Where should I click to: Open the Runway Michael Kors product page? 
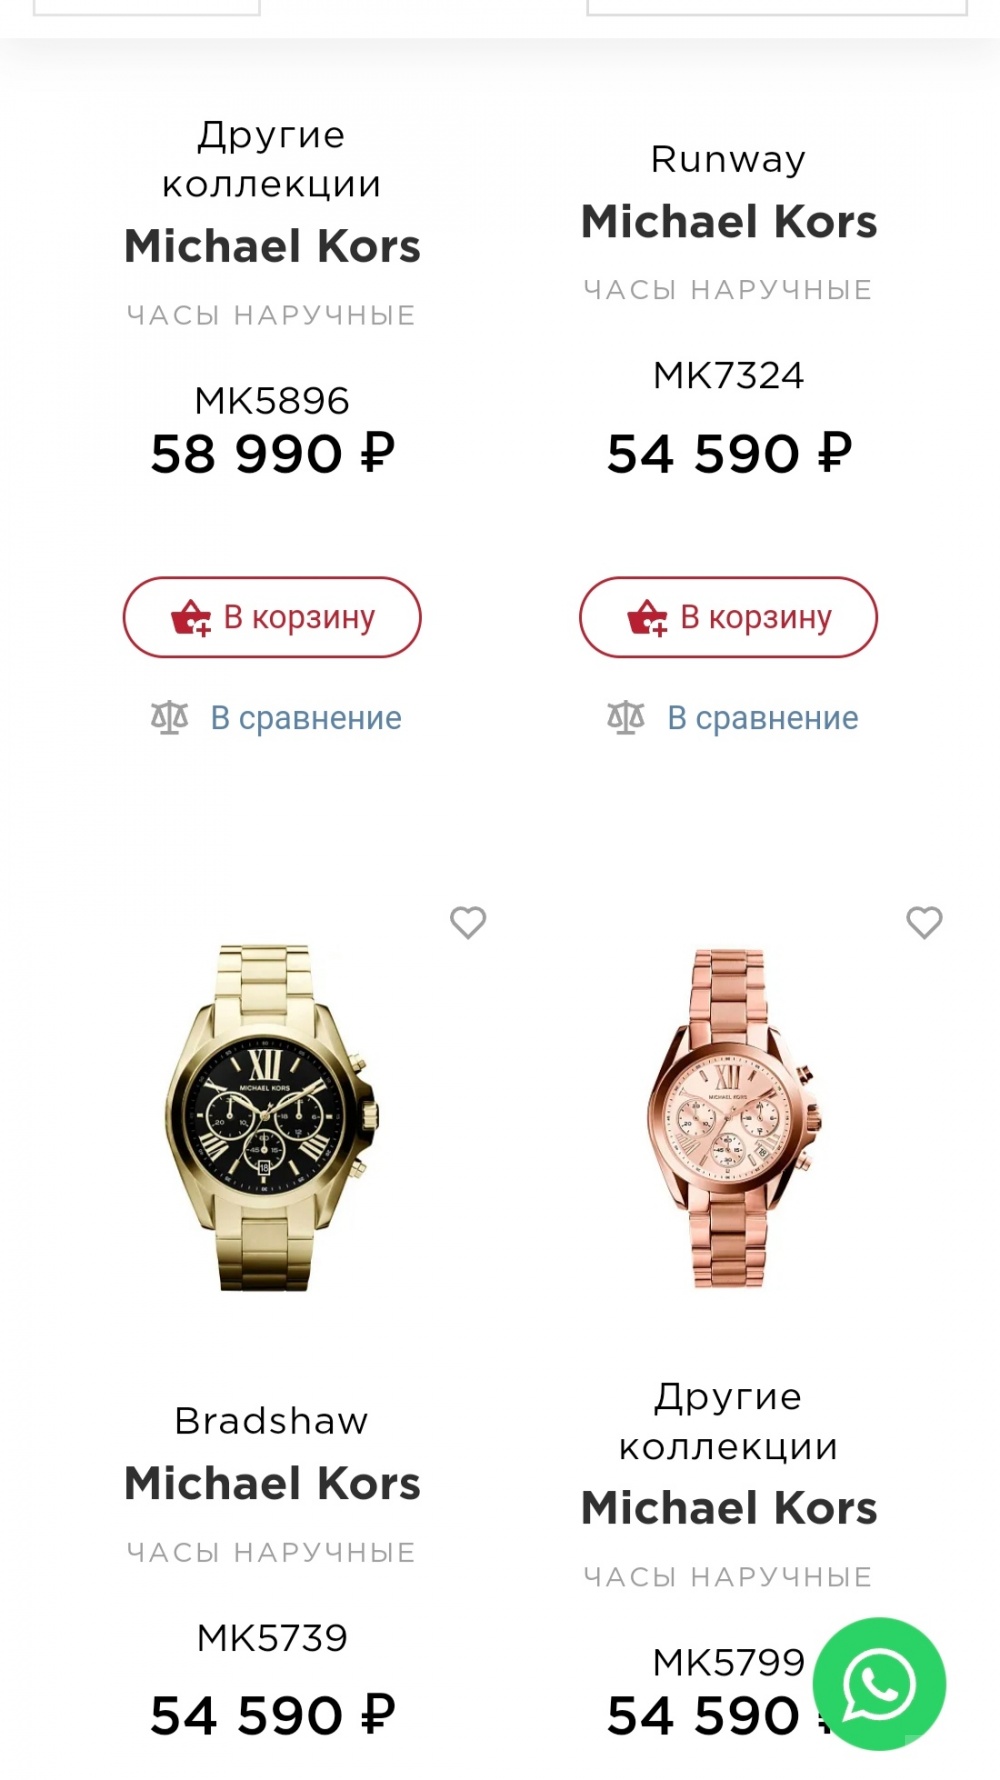[x=729, y=190]
